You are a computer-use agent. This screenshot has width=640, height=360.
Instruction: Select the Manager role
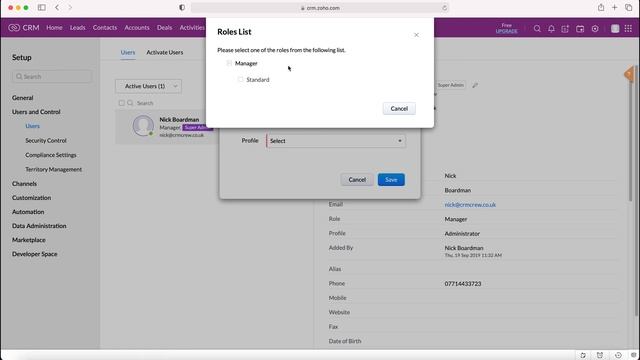click(x=246, y=63)
